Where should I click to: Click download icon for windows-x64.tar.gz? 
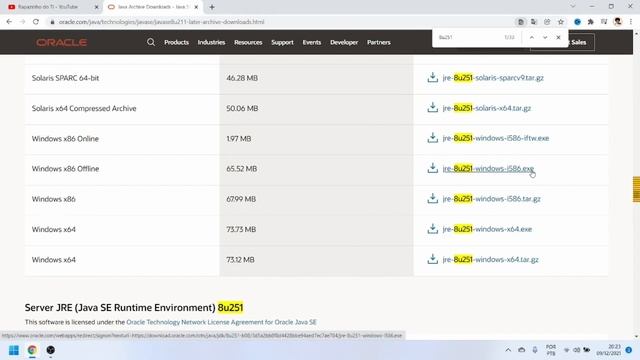point(433,259)
